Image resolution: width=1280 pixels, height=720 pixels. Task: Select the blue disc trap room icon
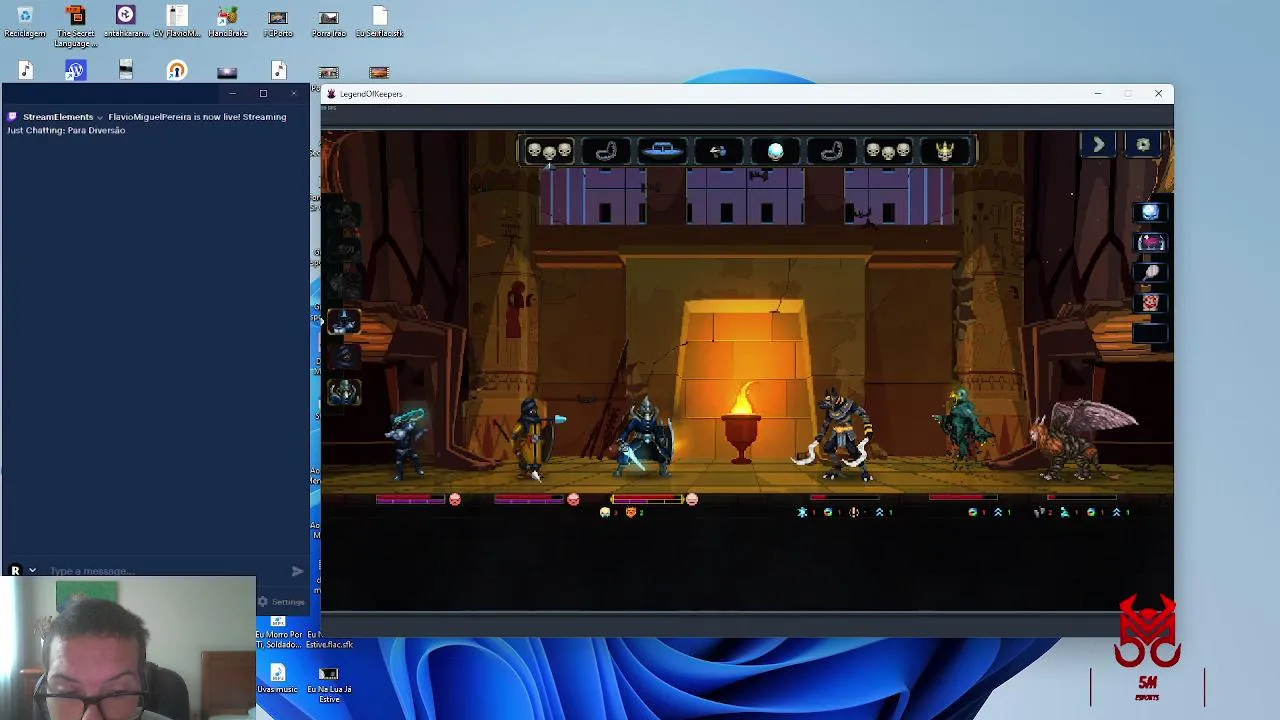tap(662, 151)
